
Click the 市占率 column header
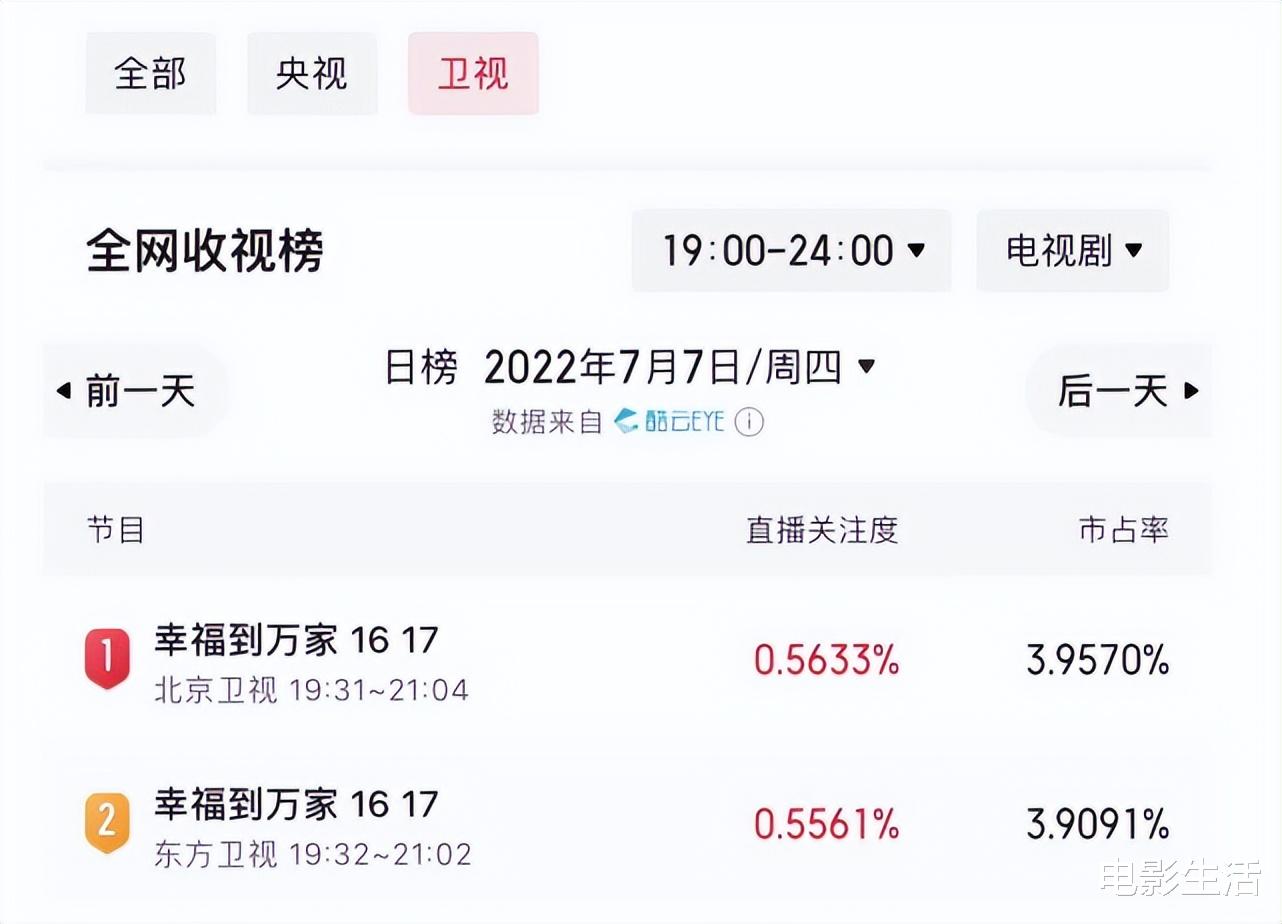click(x=1124, y=530)
